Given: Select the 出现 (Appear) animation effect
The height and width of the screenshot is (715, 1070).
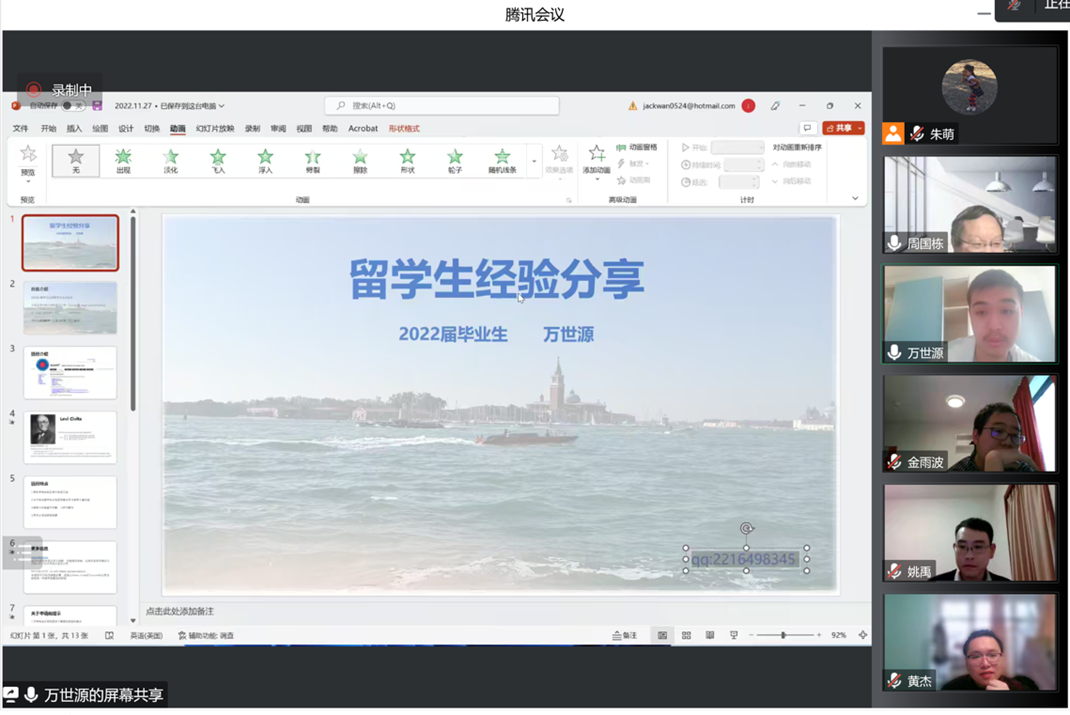Looking at the screenshot, I should (x=123, y=160).
